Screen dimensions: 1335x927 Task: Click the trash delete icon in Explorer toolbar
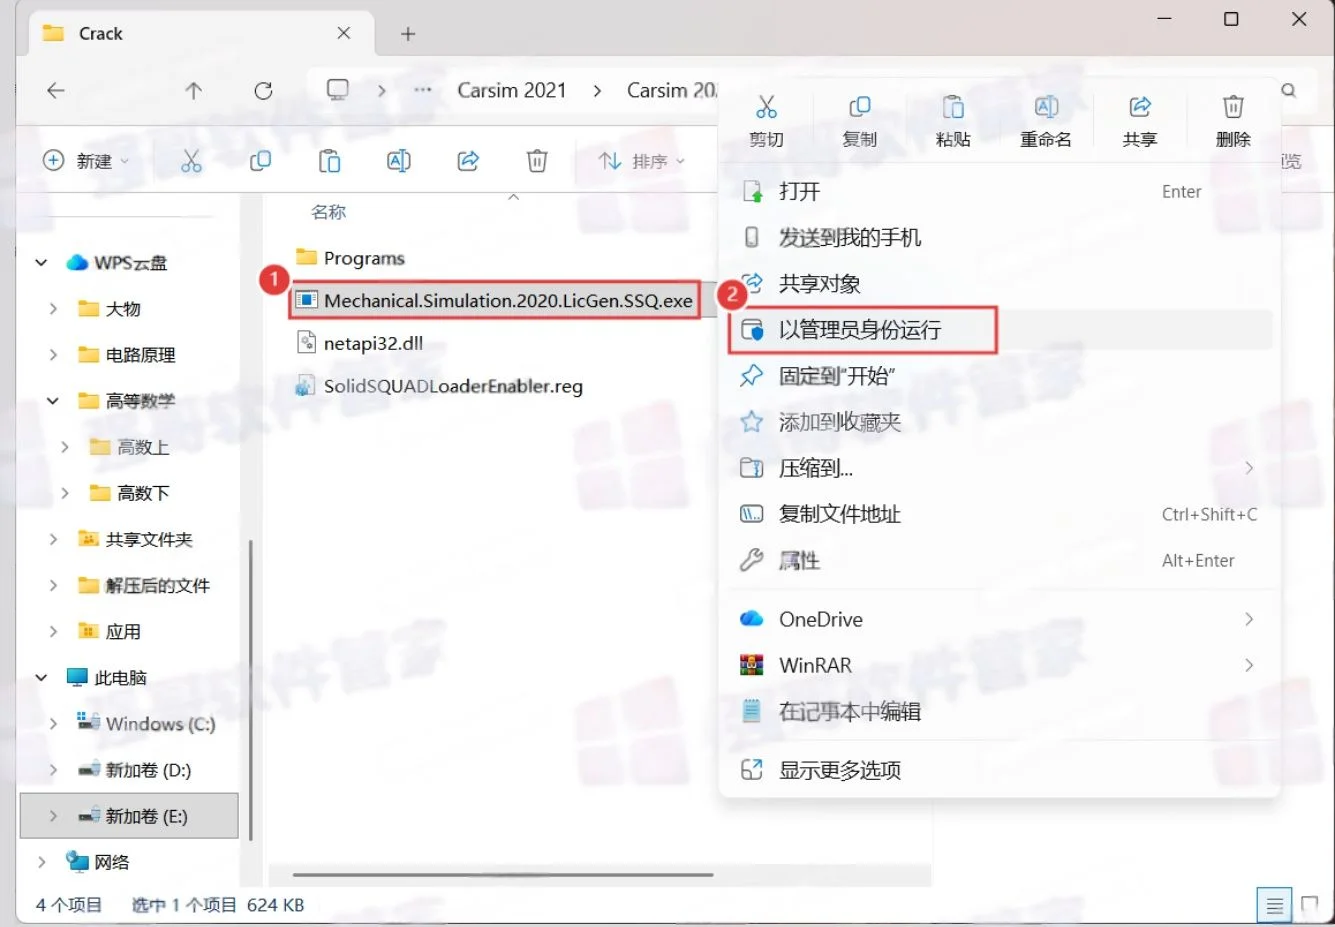(x=537, y=161)
